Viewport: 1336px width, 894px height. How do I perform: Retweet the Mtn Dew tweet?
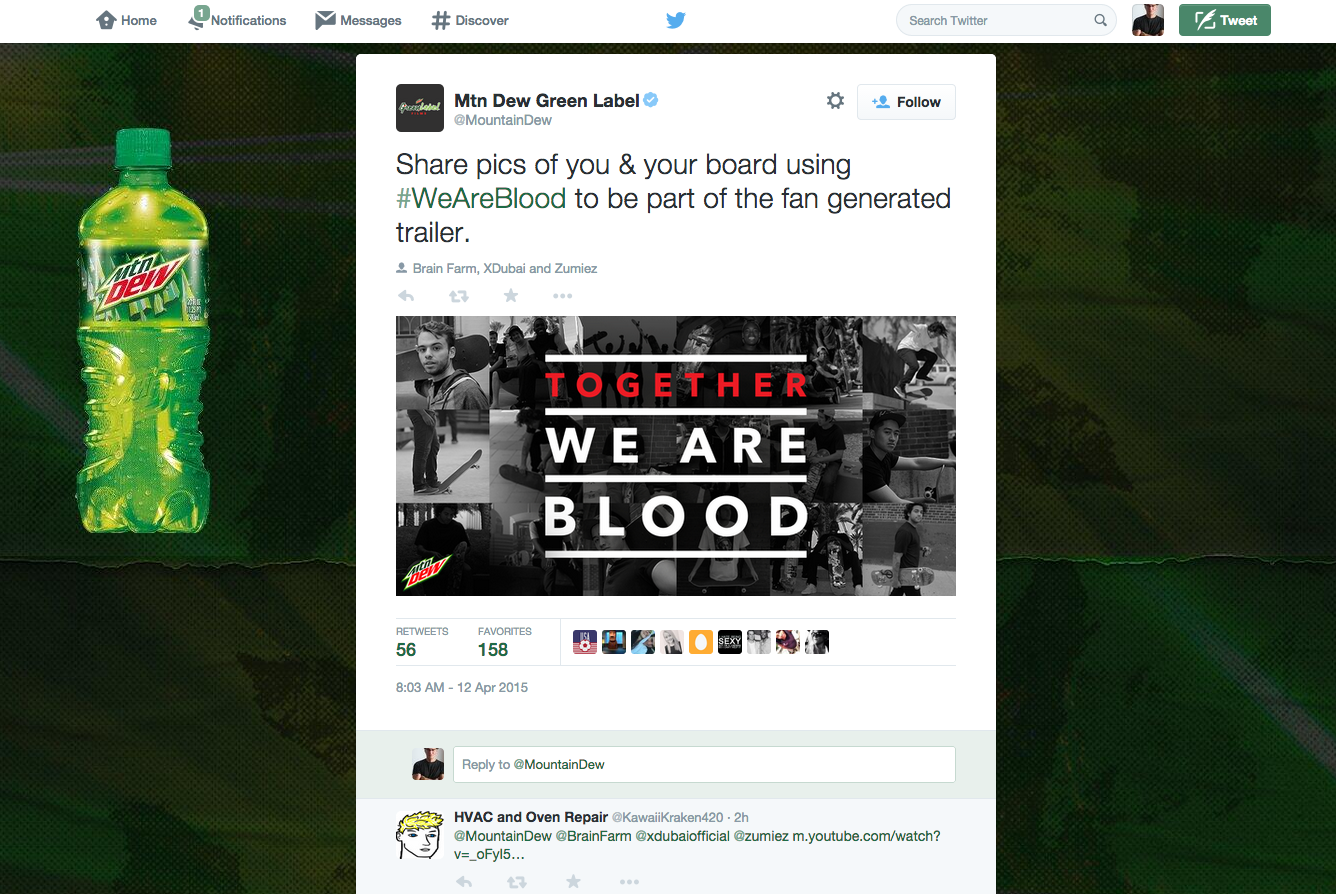[459, 296]
